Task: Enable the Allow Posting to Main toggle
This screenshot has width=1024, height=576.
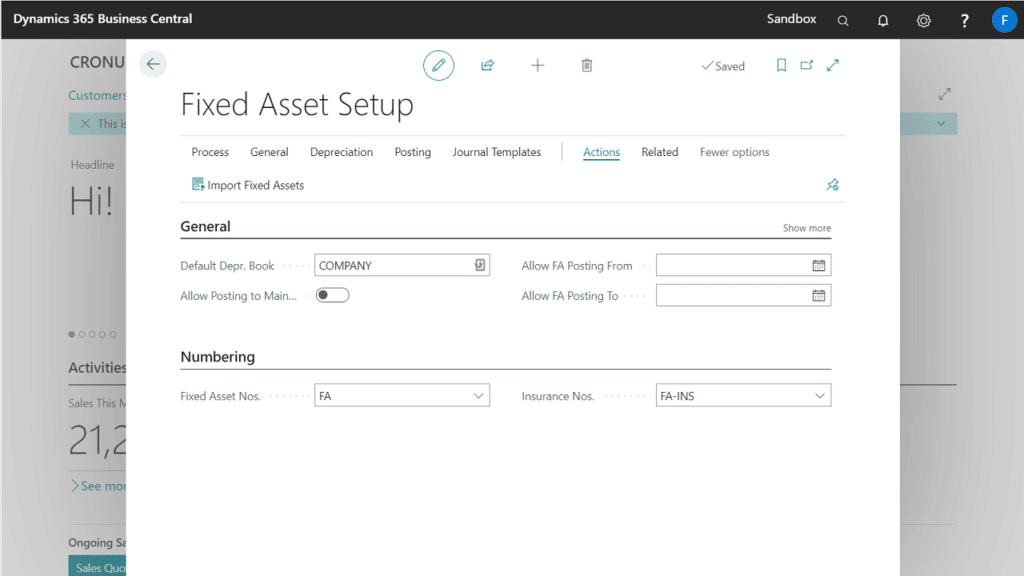Action: pos(331,294)
